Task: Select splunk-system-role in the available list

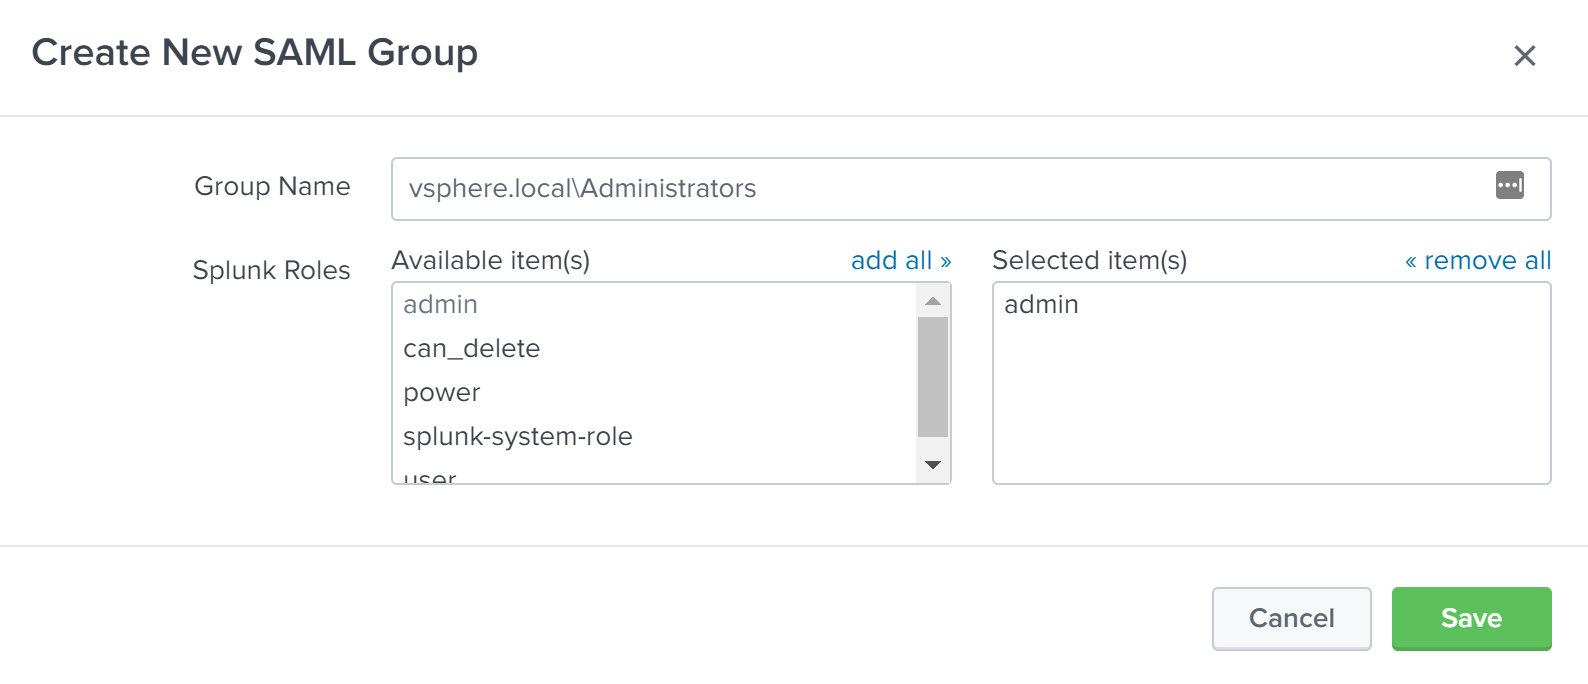Action: click(517, 437)
